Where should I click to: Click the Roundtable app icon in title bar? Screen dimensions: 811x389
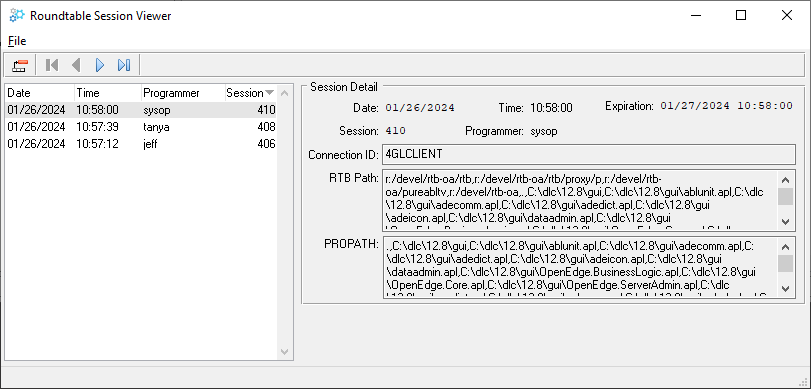pos(17,16)
